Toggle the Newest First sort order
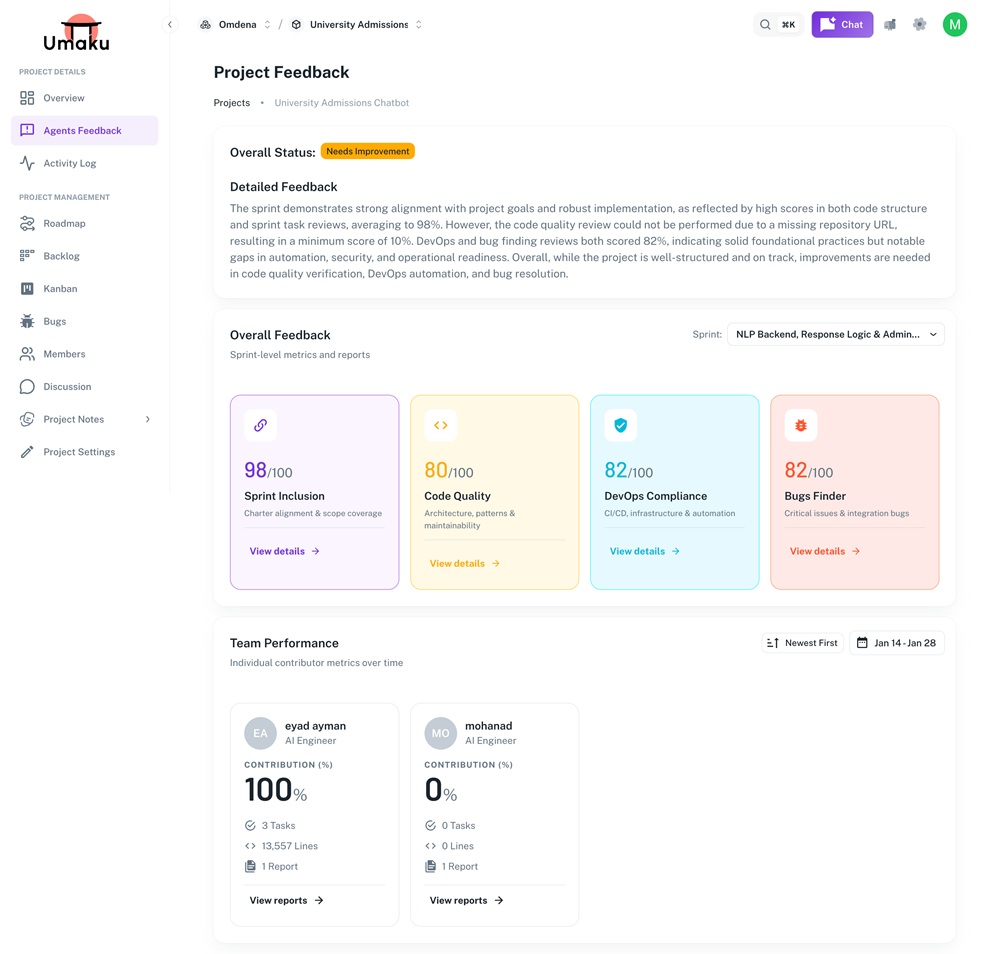Screen dimensions: 1000x954 [802, 643]
